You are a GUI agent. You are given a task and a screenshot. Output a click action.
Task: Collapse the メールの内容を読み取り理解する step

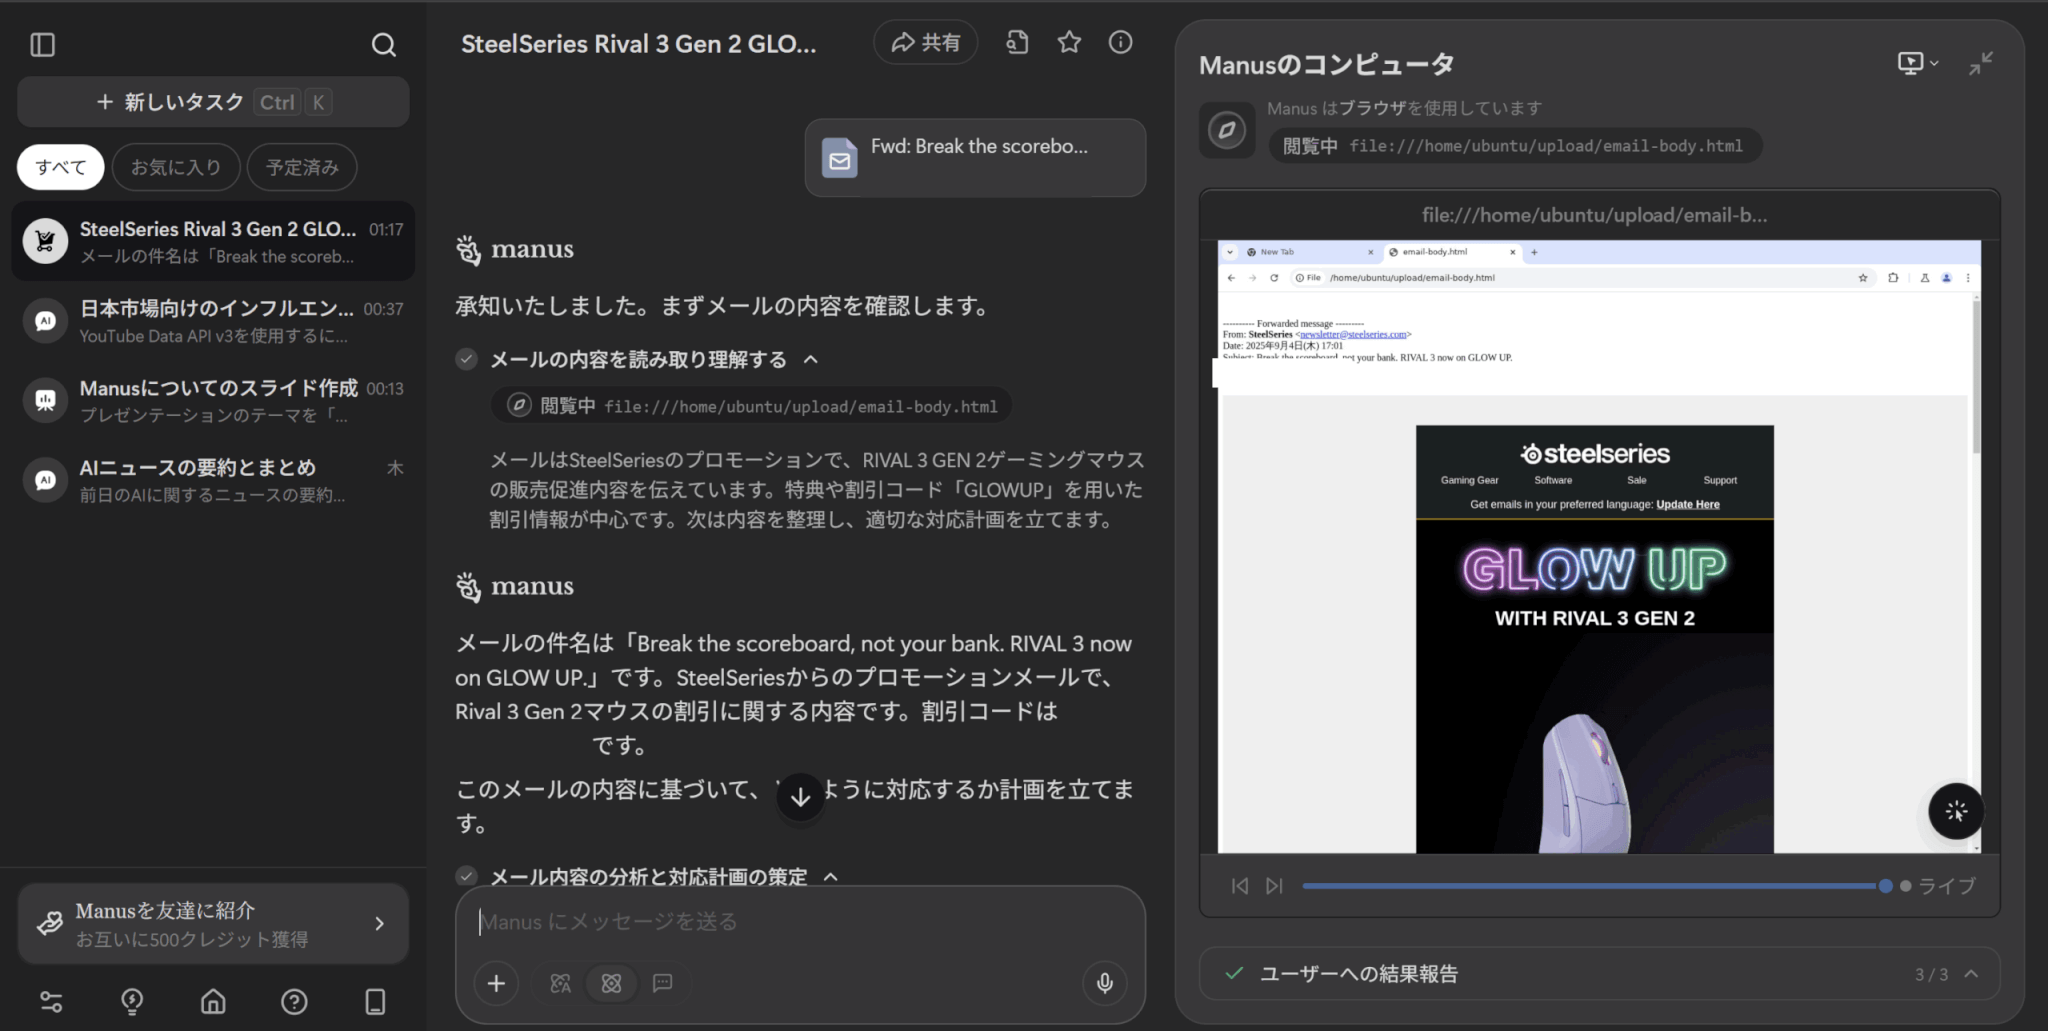tap(811, 360)
